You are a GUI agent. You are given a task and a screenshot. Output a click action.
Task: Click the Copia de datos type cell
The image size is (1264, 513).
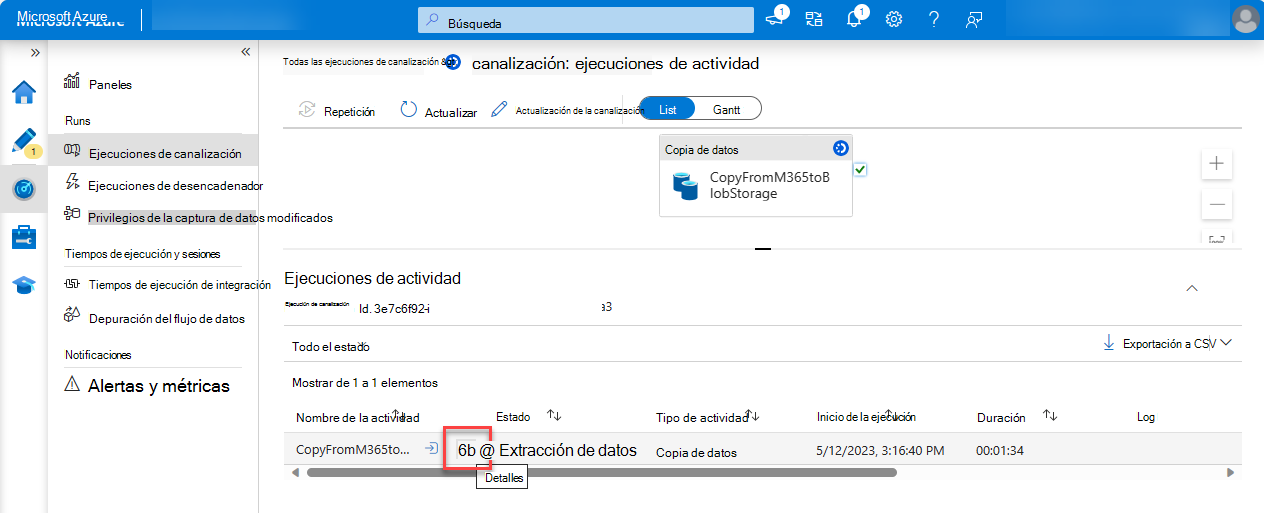point(696,453)
